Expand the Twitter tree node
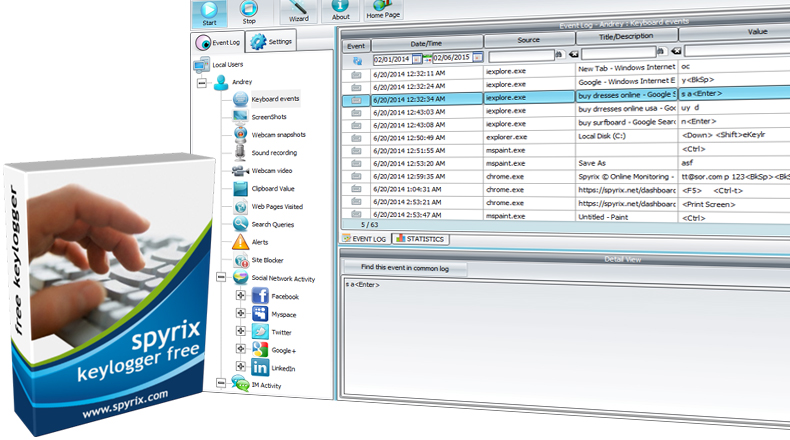Screen dimensions: 790x440 pyautogui.click(x=240, y=332)
